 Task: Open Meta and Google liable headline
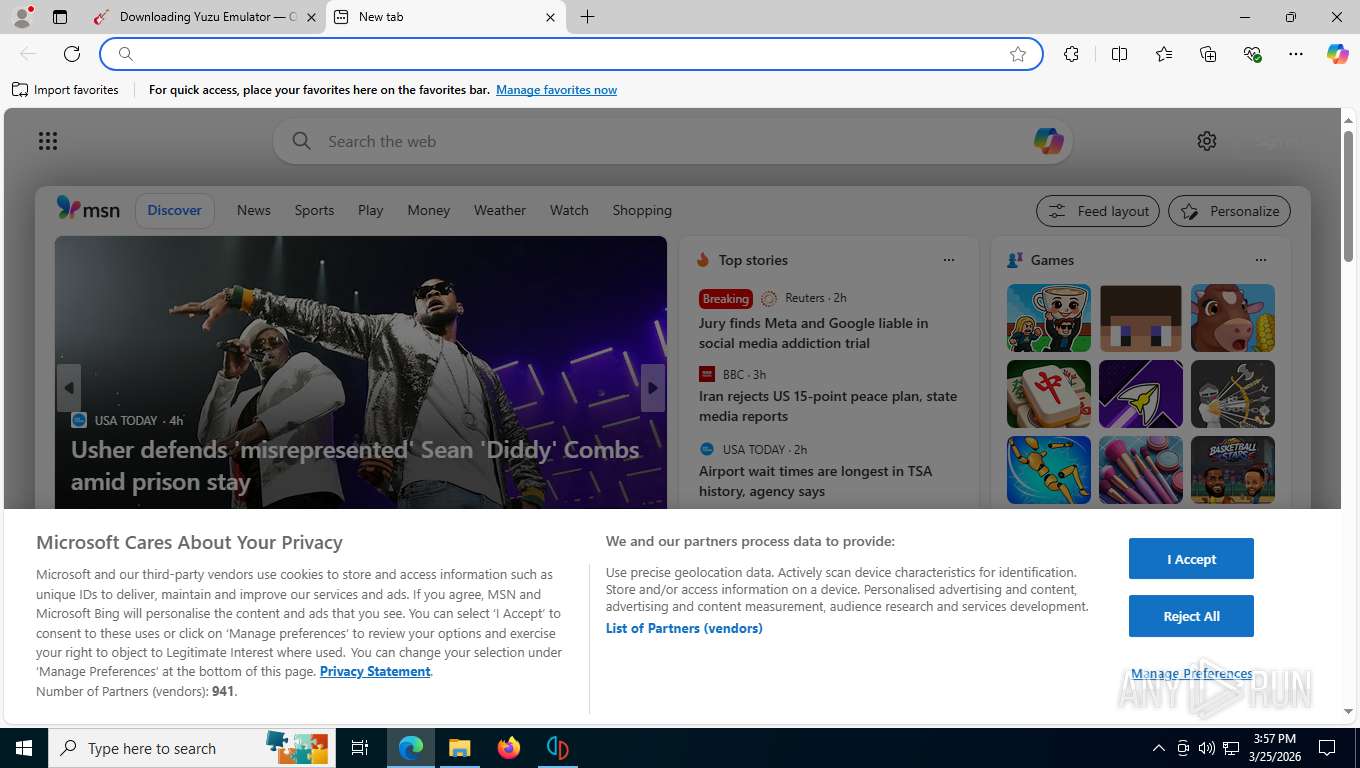pos(814,333)
